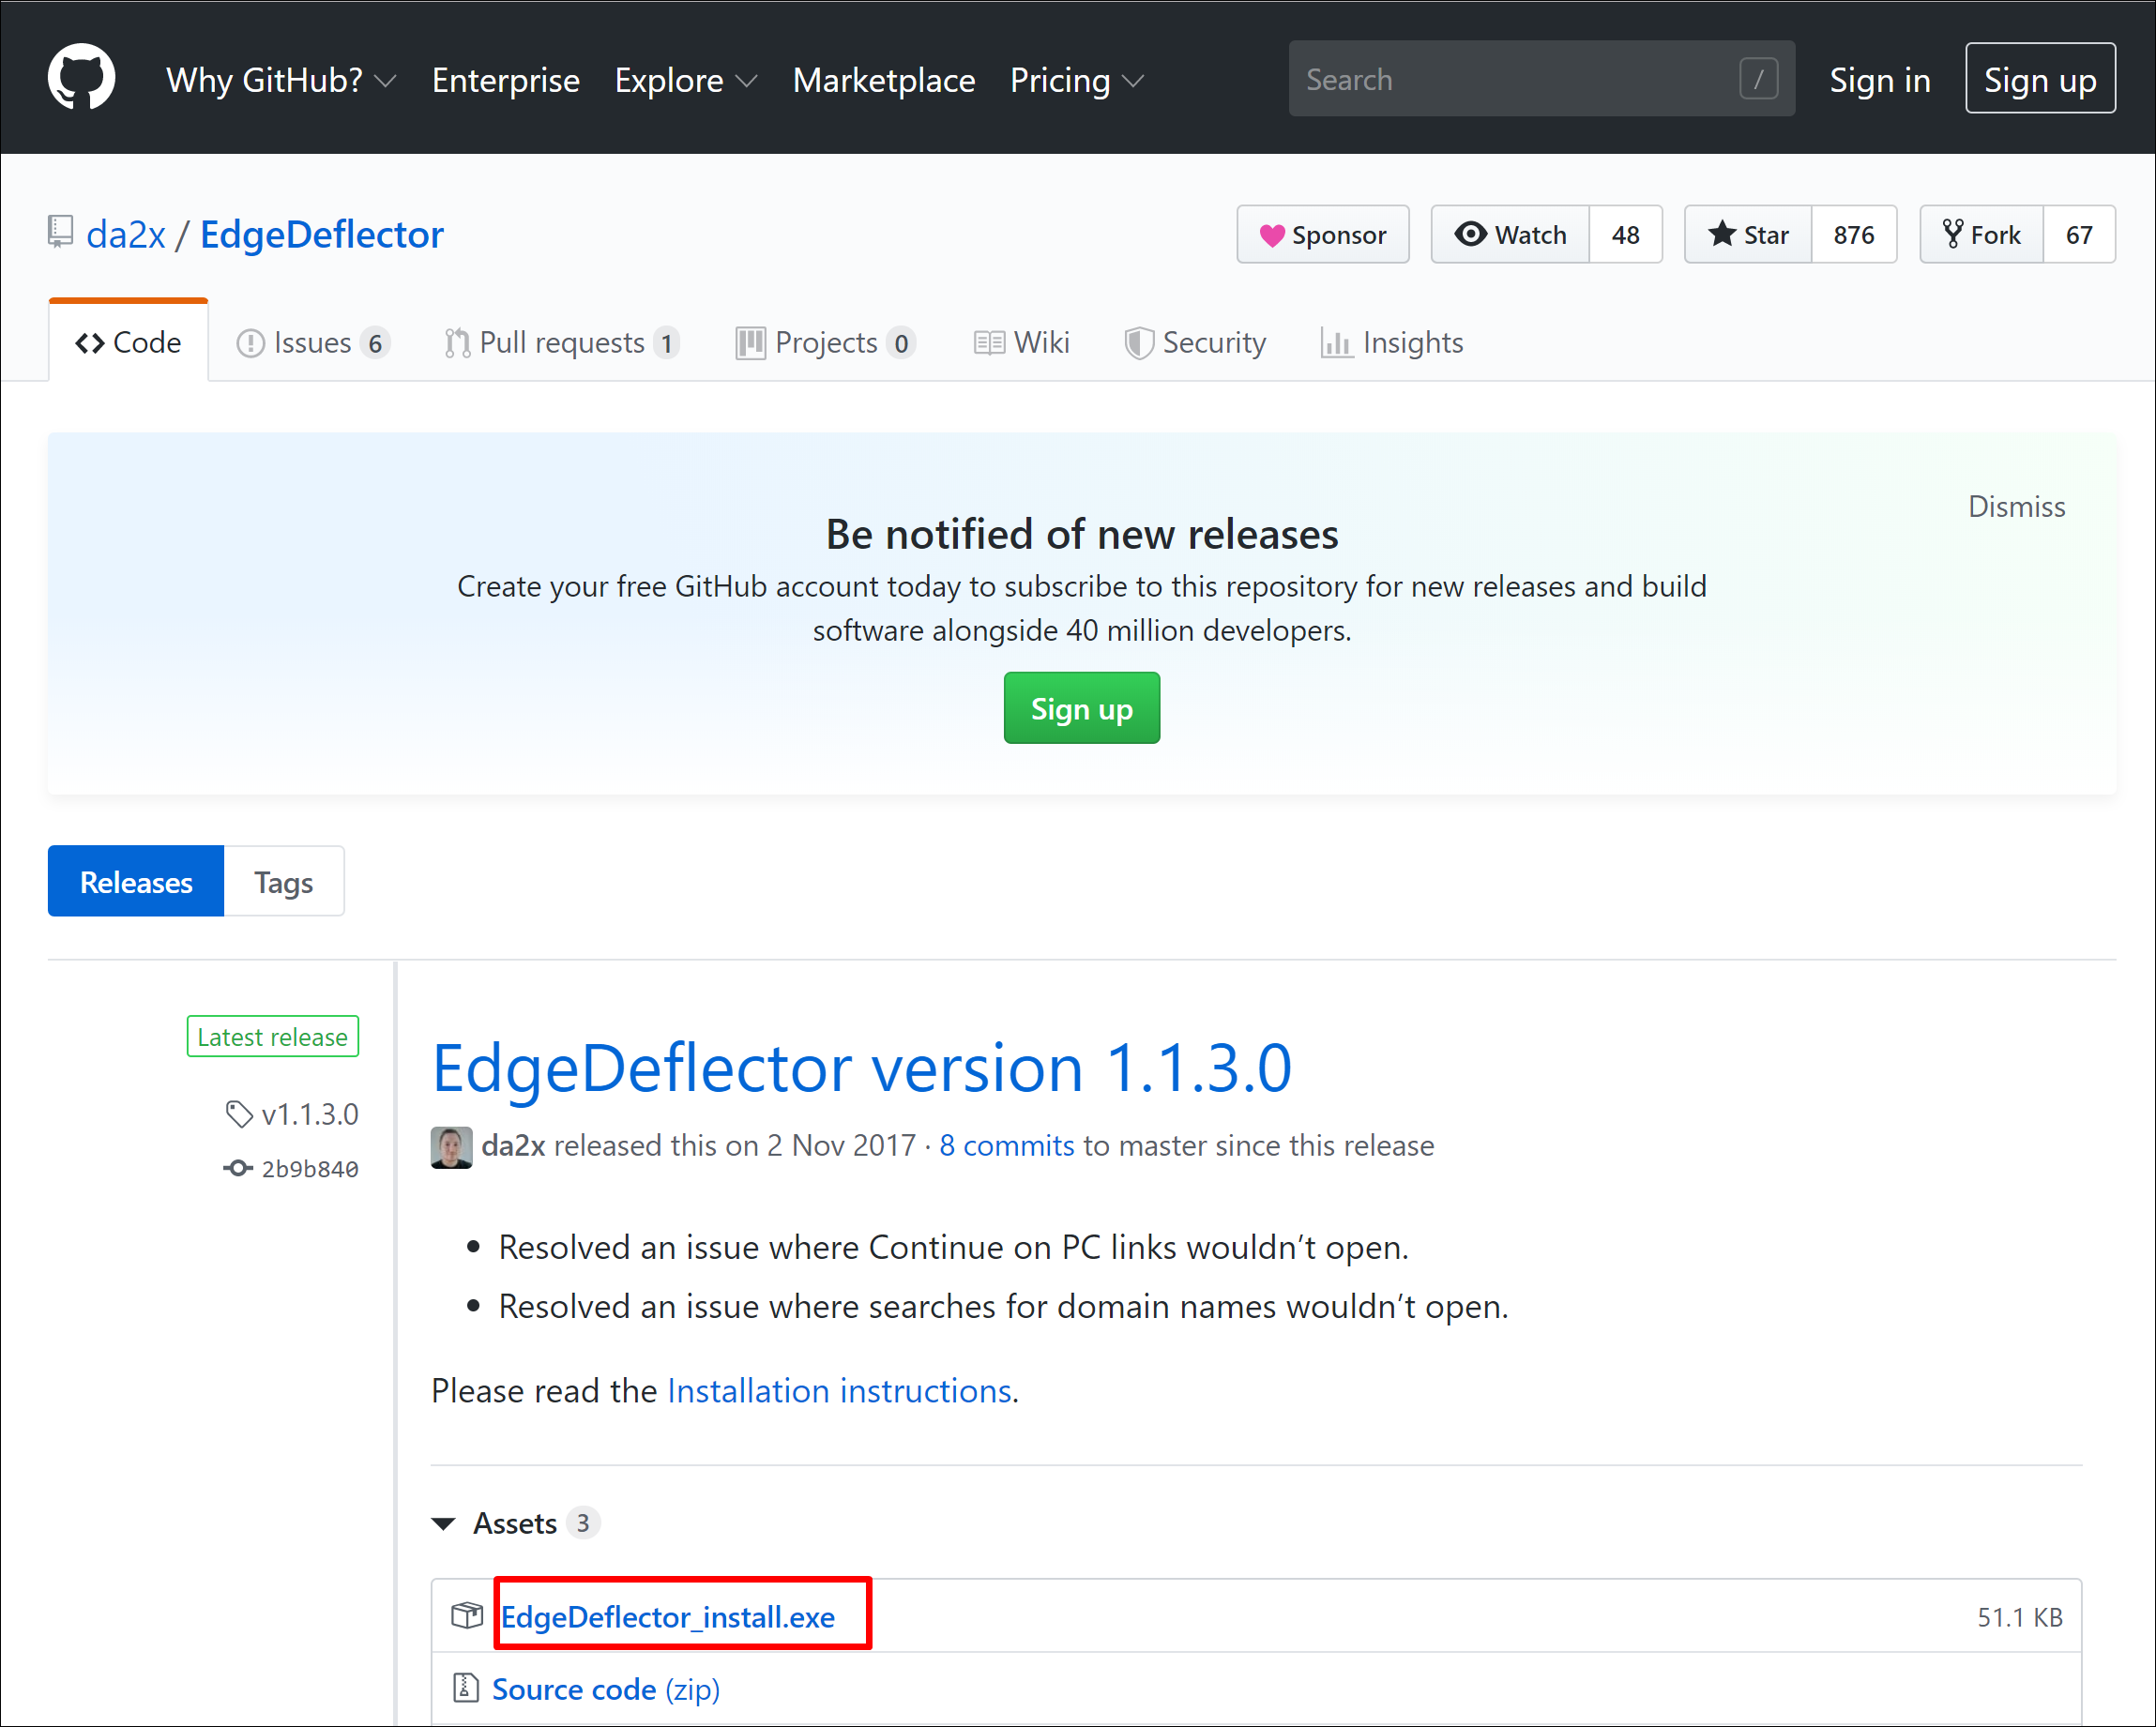Image resolution: width=2156 pixels, height=1727 pixels.
Task: Click the header Sign up button
Action: pyautogui.click(x=2040, y=79)
